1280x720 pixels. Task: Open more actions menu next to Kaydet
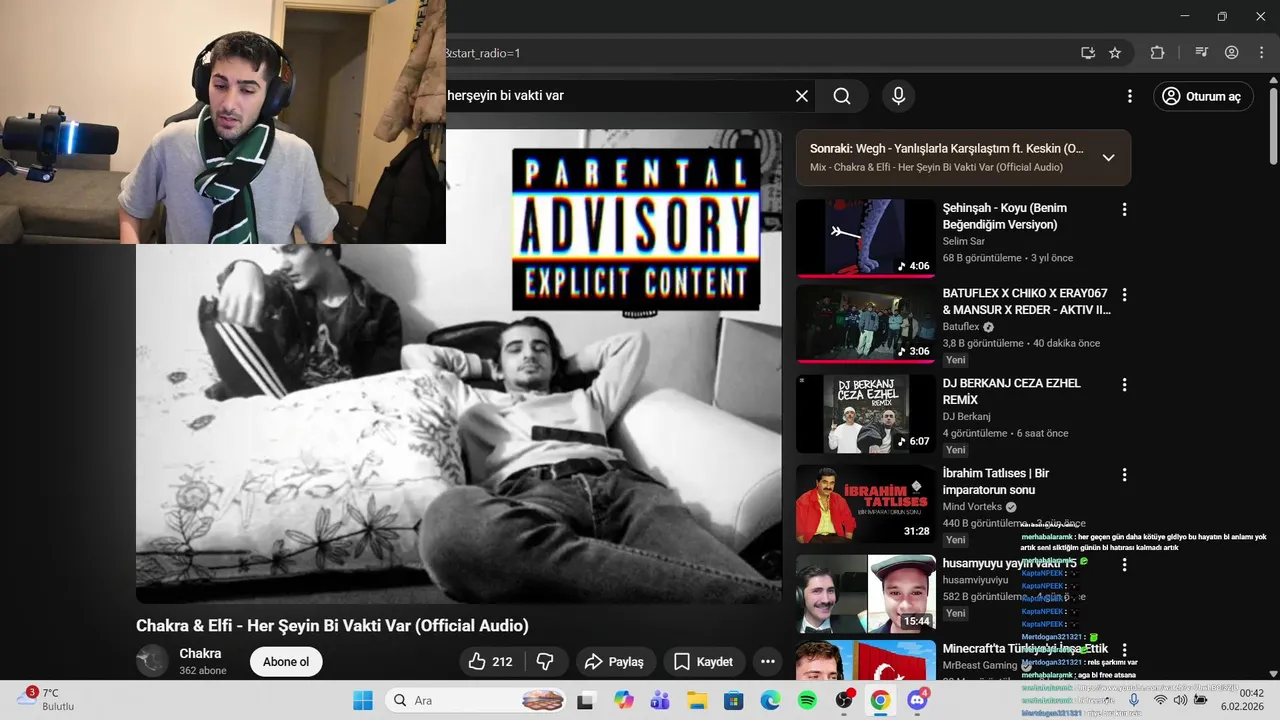(768, 662)
